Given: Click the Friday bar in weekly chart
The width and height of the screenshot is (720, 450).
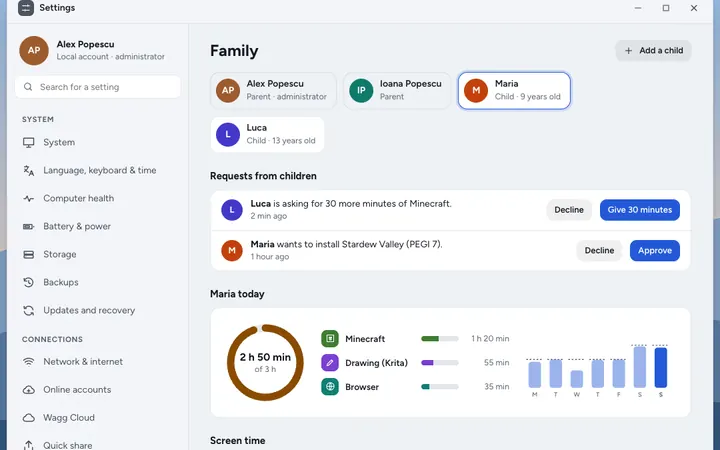Looking at the screenshot, I should pyautogui.click(x=619, y=374).
